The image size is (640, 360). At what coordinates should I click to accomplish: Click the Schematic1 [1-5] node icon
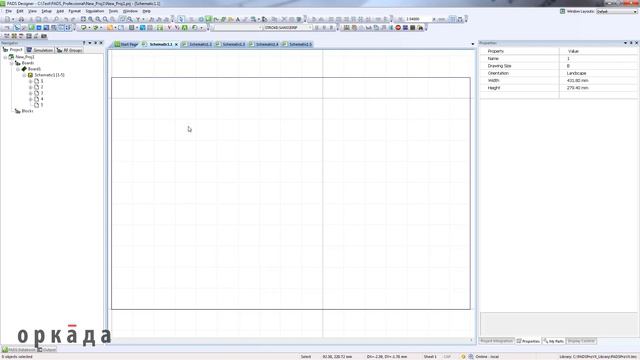click(30, 75)
